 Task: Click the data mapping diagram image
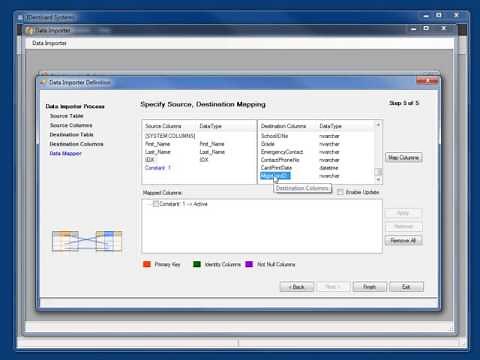87,241
